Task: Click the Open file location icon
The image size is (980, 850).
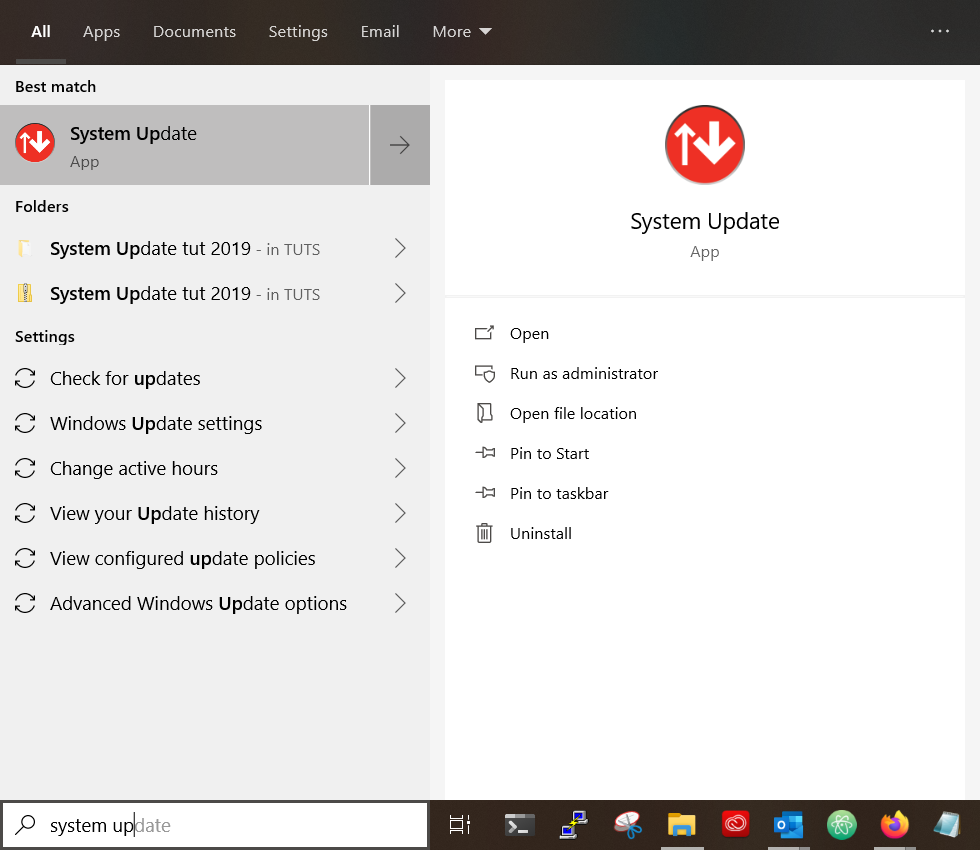Action: (x=484, y=413)
